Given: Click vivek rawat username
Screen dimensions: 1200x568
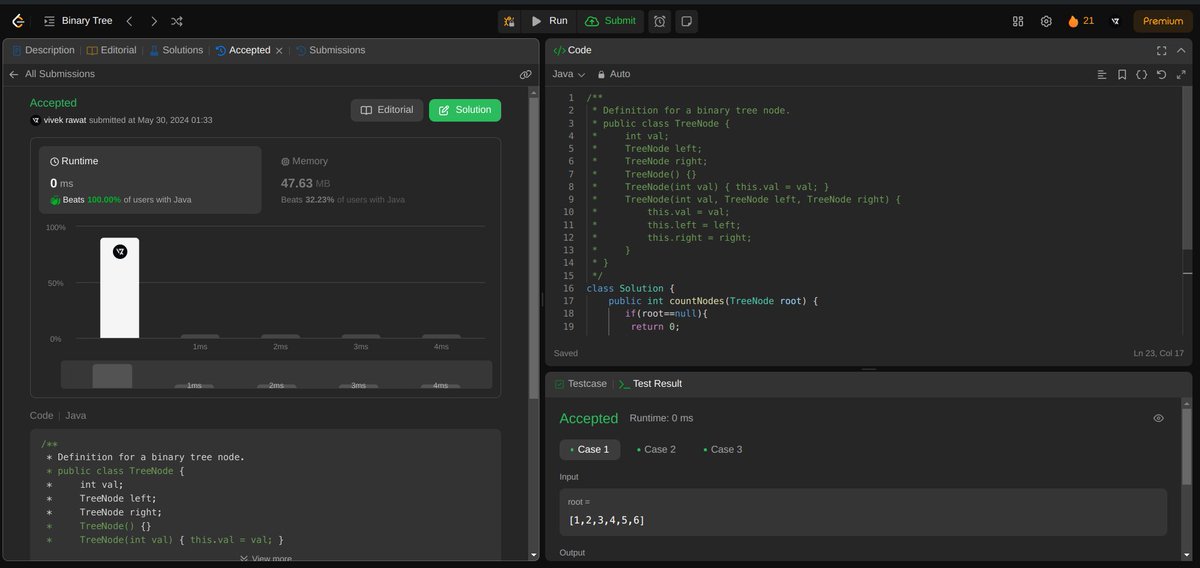Looking at the screenshot, I should [63, 120].
